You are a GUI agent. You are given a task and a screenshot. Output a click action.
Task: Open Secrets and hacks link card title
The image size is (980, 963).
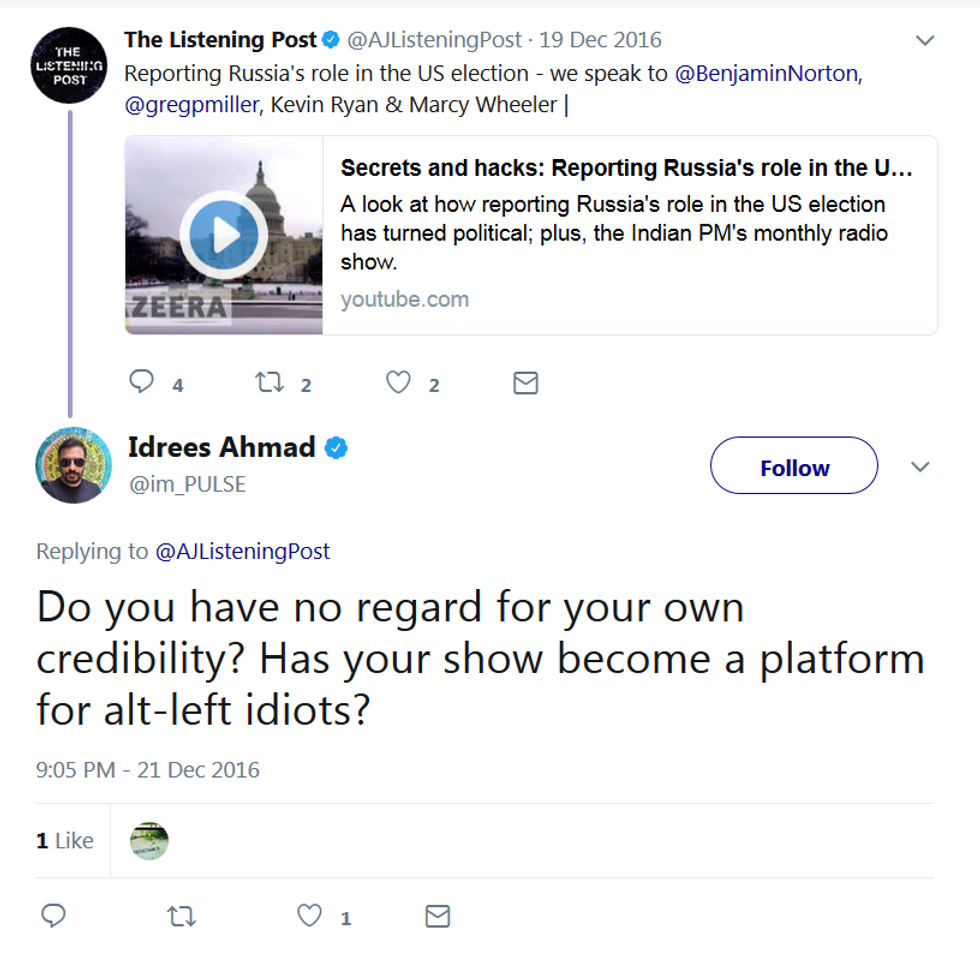(x=626, y=168)
